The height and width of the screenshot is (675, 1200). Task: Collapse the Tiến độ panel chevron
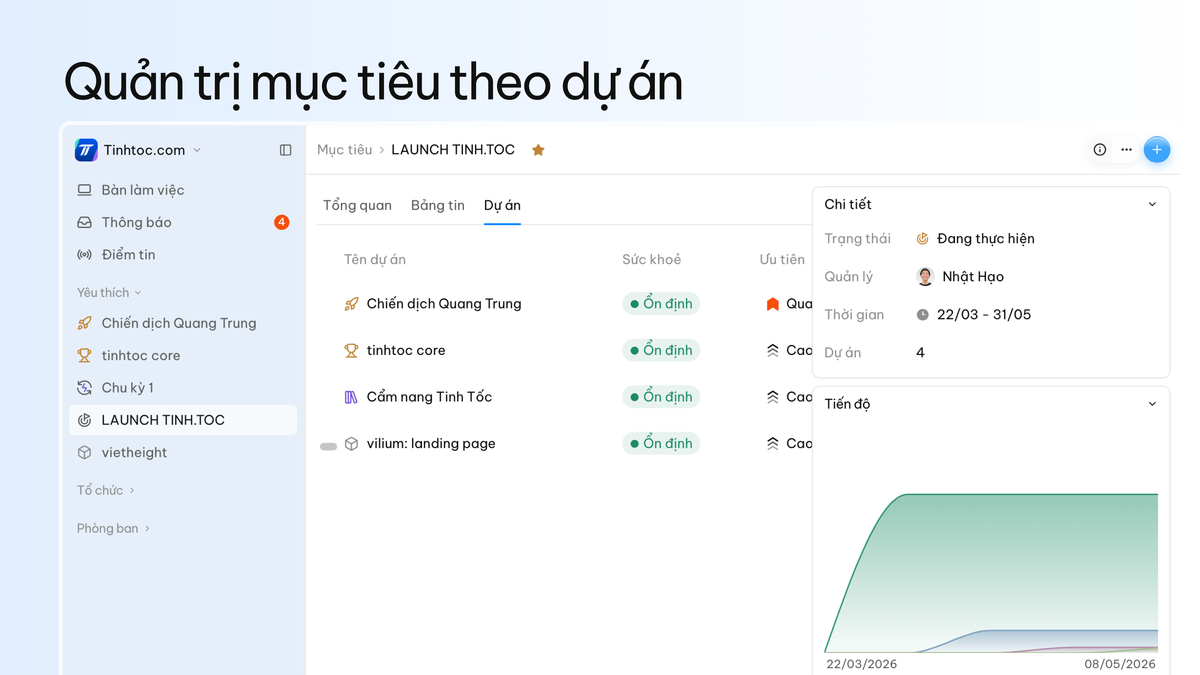point(1152,404)
